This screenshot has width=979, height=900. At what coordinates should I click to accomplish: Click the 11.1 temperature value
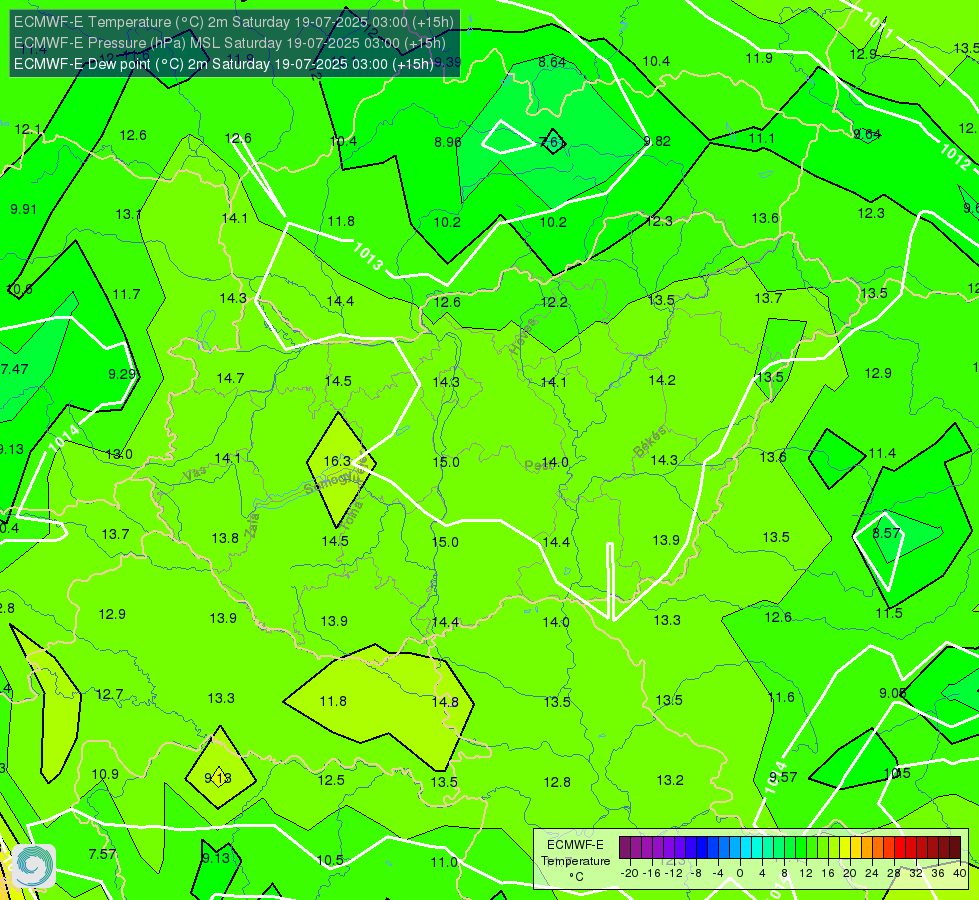click(x=762, y=138)
